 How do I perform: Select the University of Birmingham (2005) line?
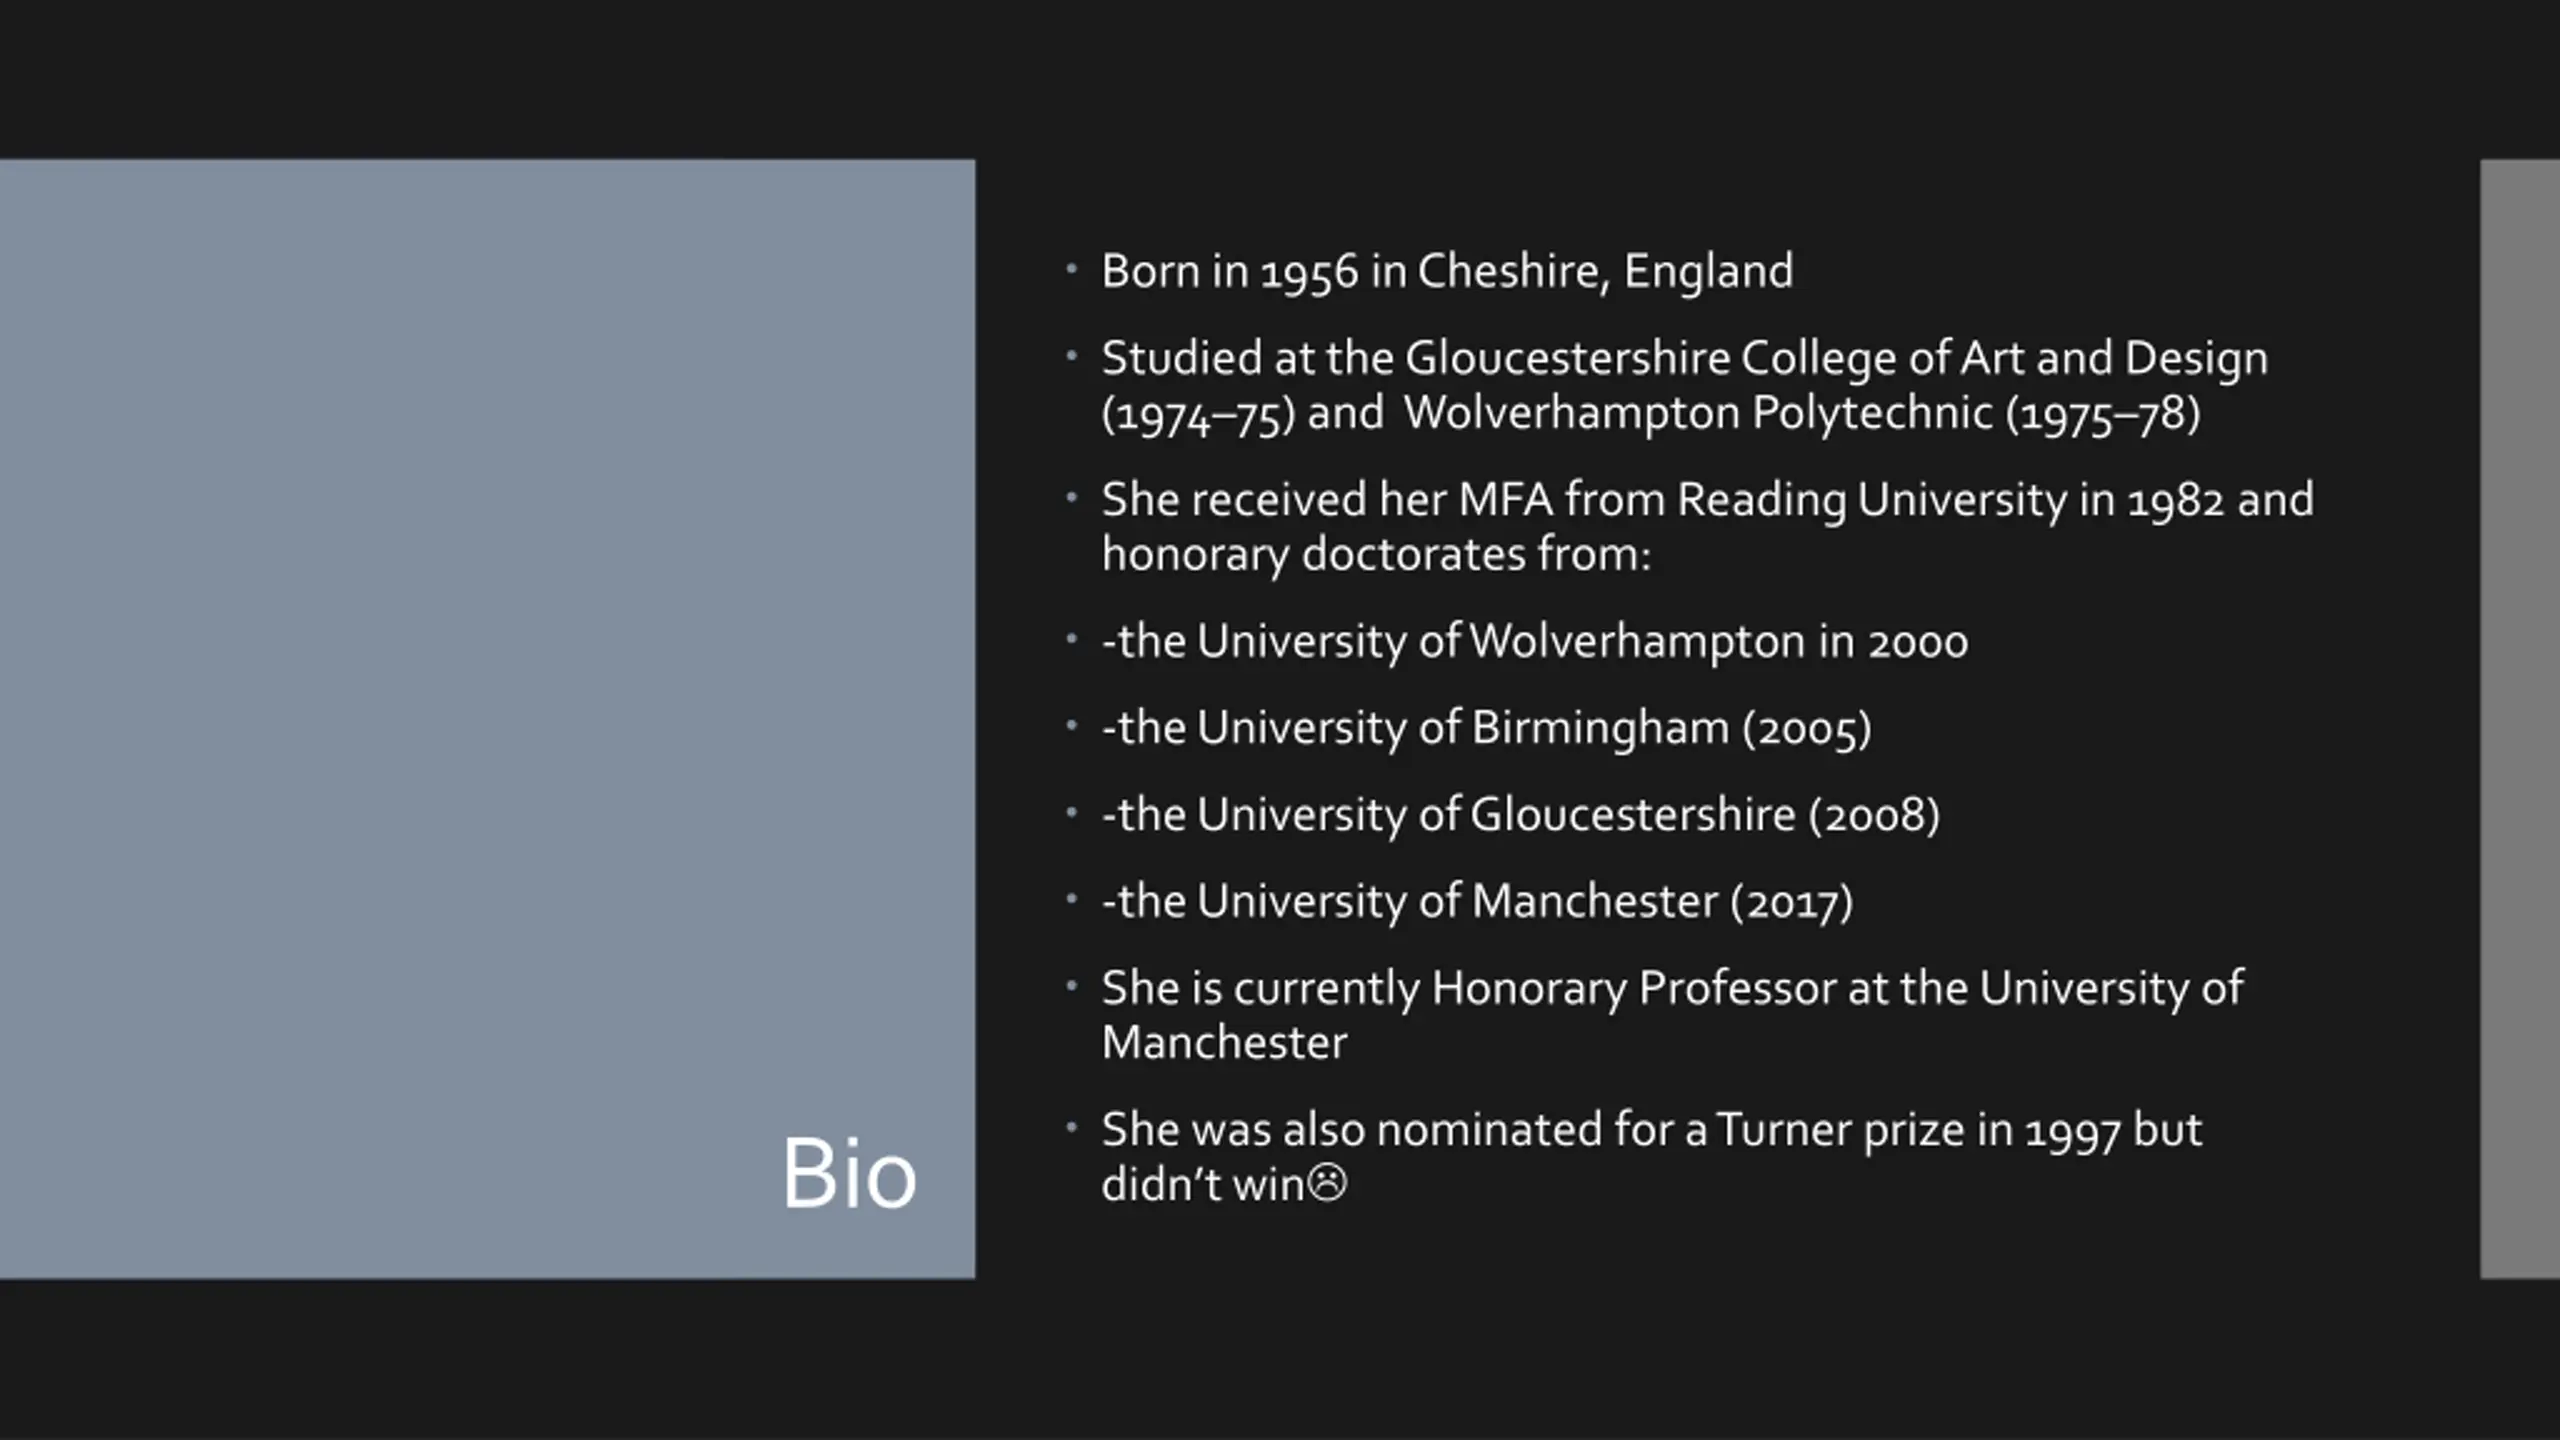pos(1486,728)
